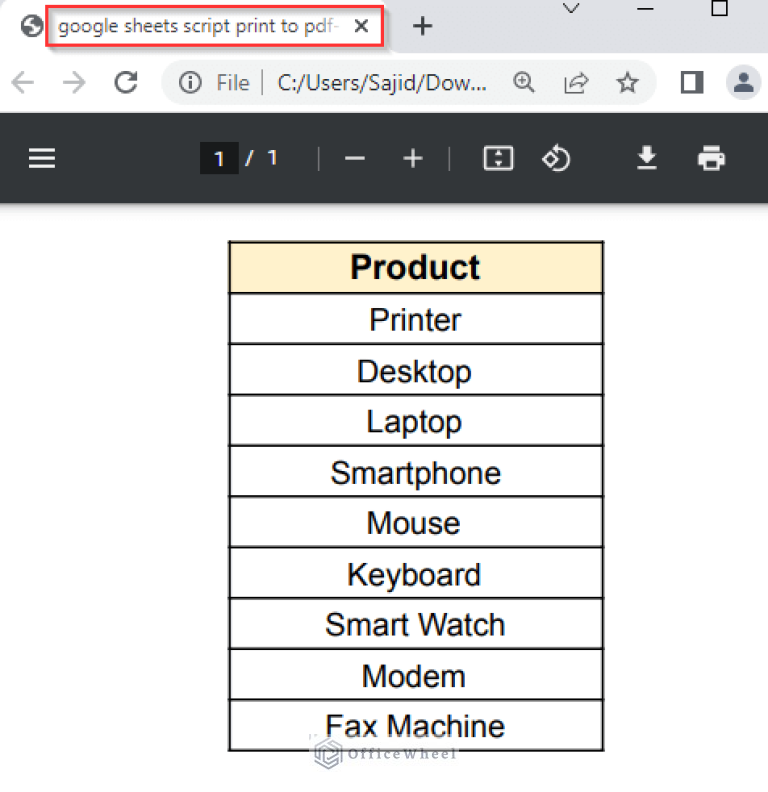
Task: Go back to the previous page
Action: pyautogui.click(x=23, y=82)
